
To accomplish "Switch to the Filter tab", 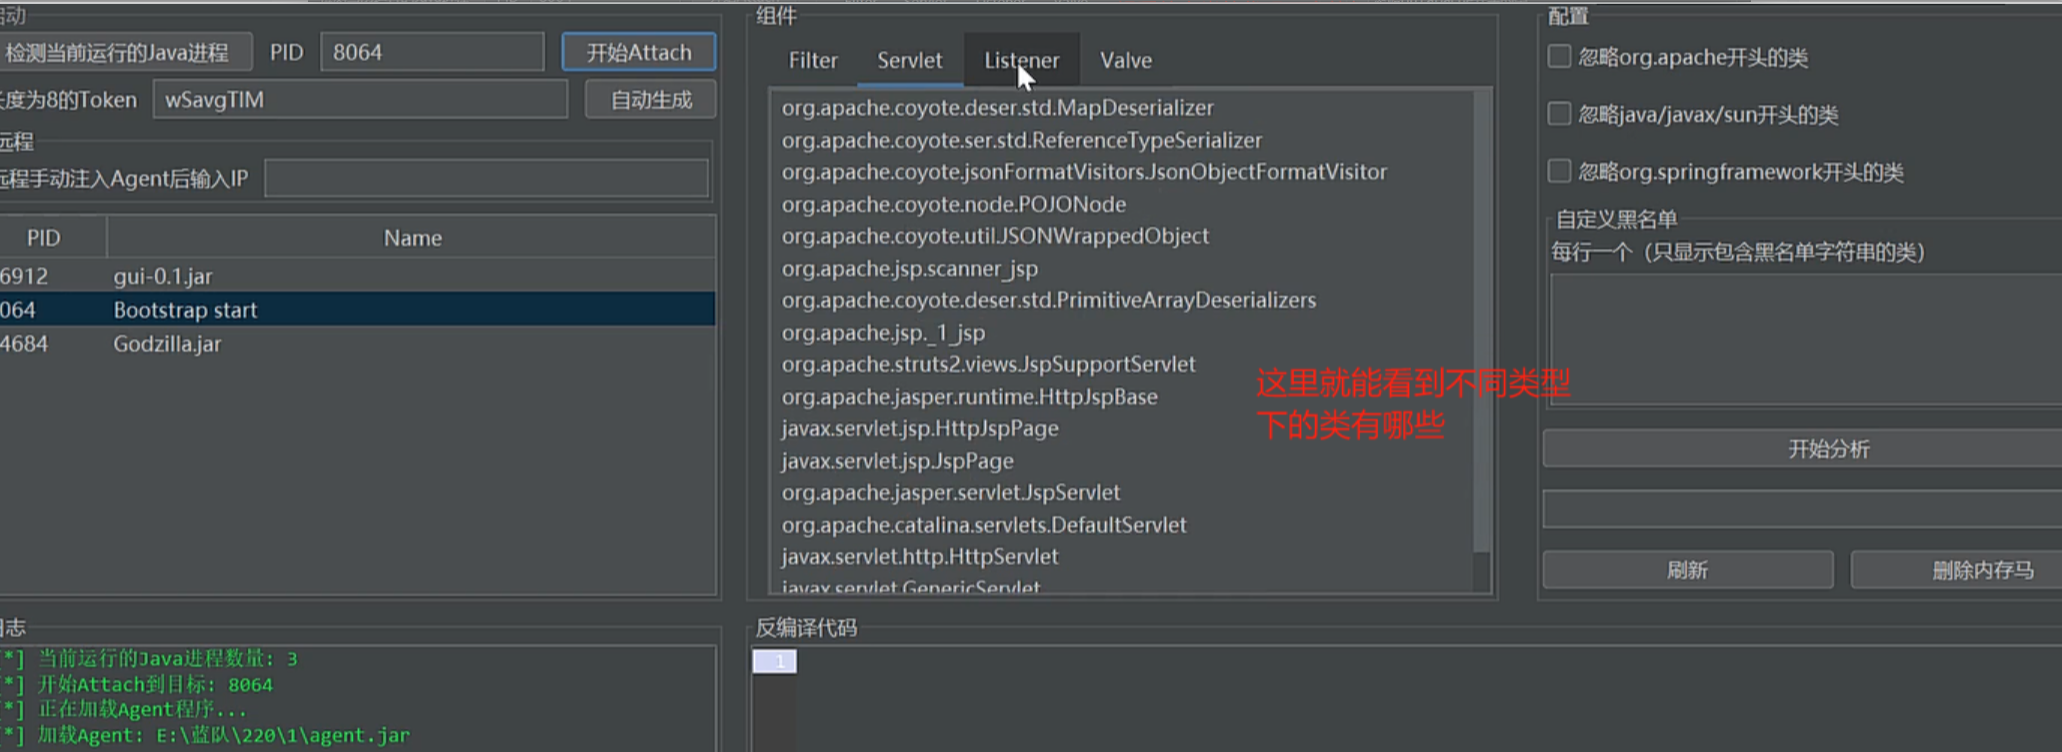I will click(x=813, y=60).
